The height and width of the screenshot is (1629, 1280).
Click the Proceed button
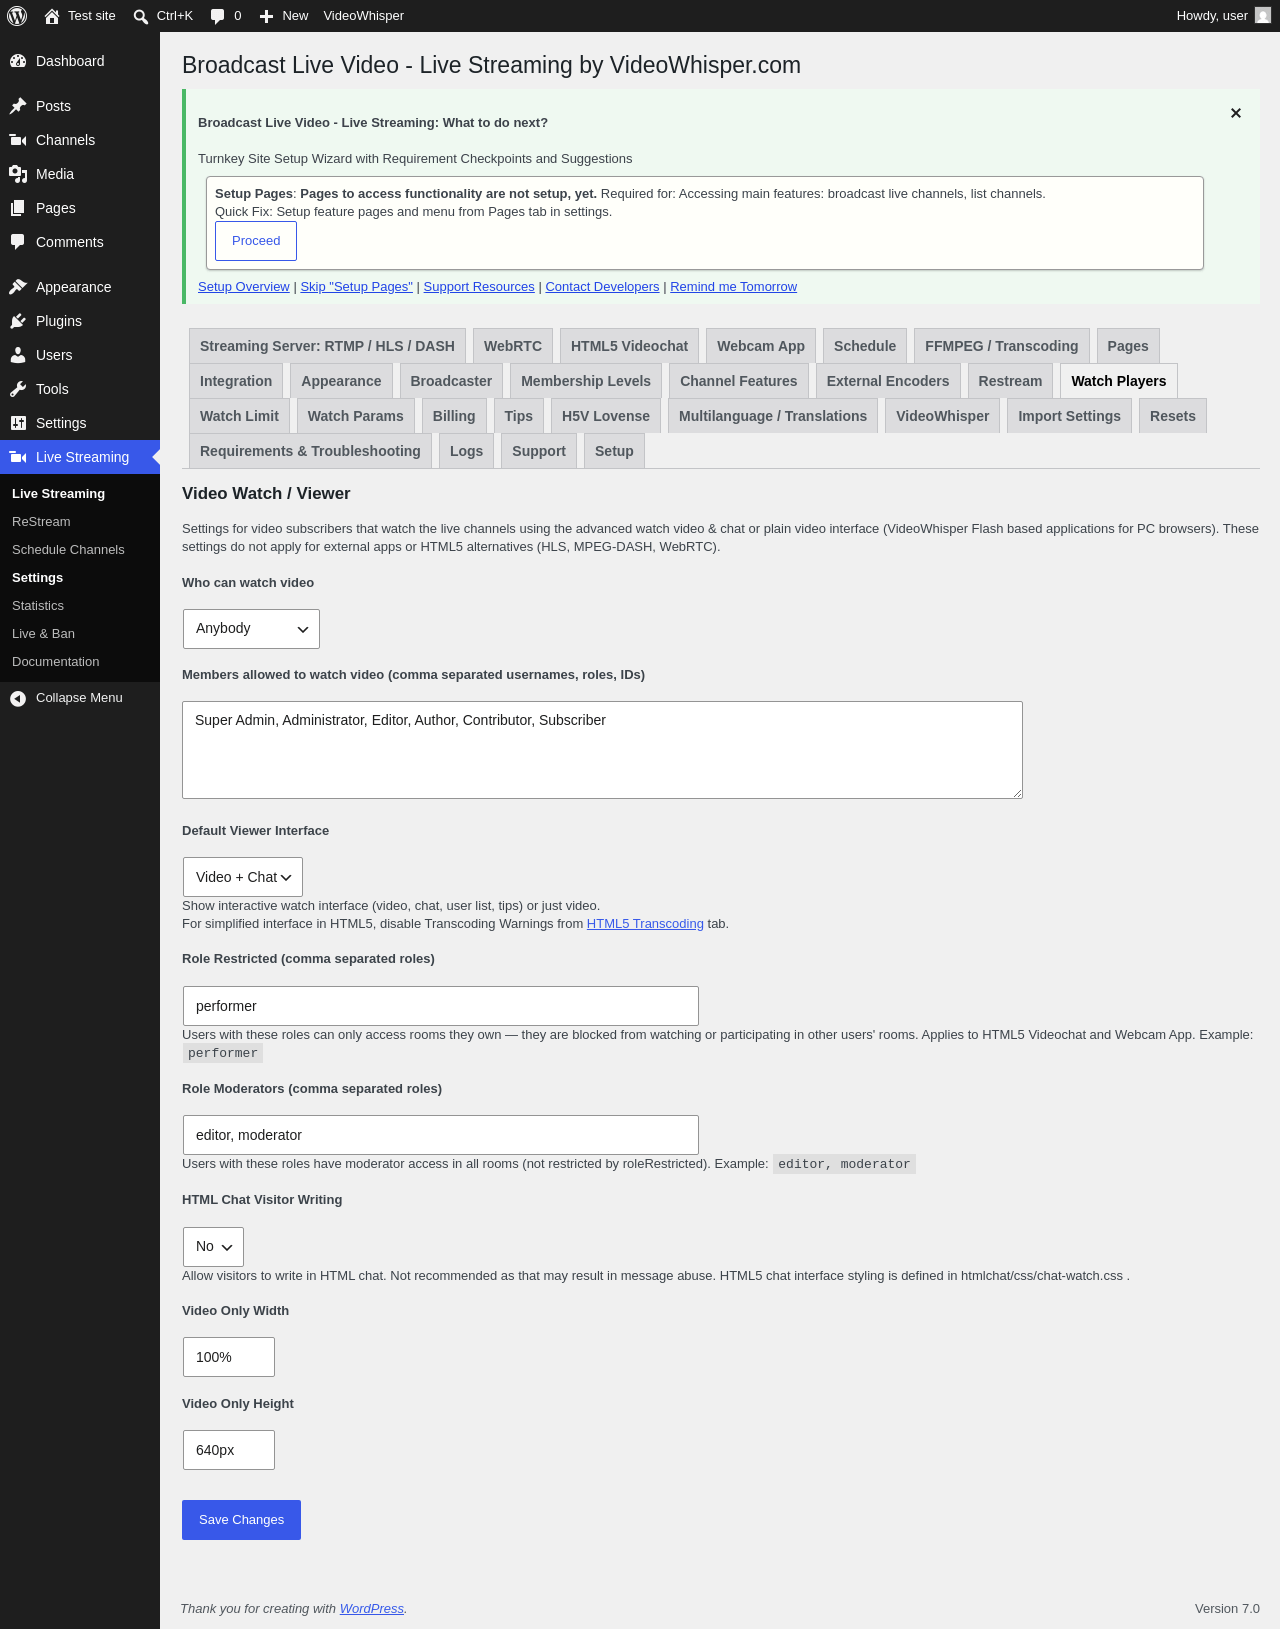[256, 241]
